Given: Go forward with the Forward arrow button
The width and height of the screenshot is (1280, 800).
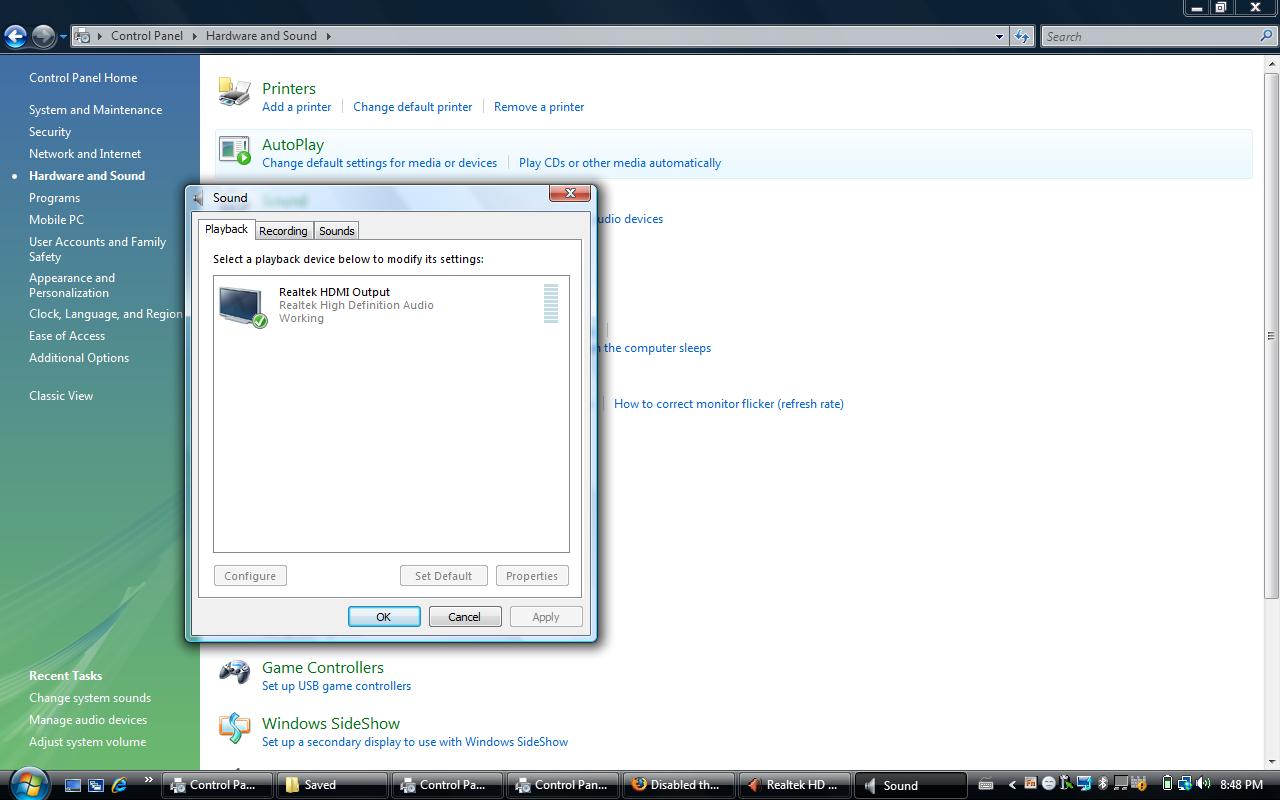Looking at the screenshot, I should tap(43, 37).
